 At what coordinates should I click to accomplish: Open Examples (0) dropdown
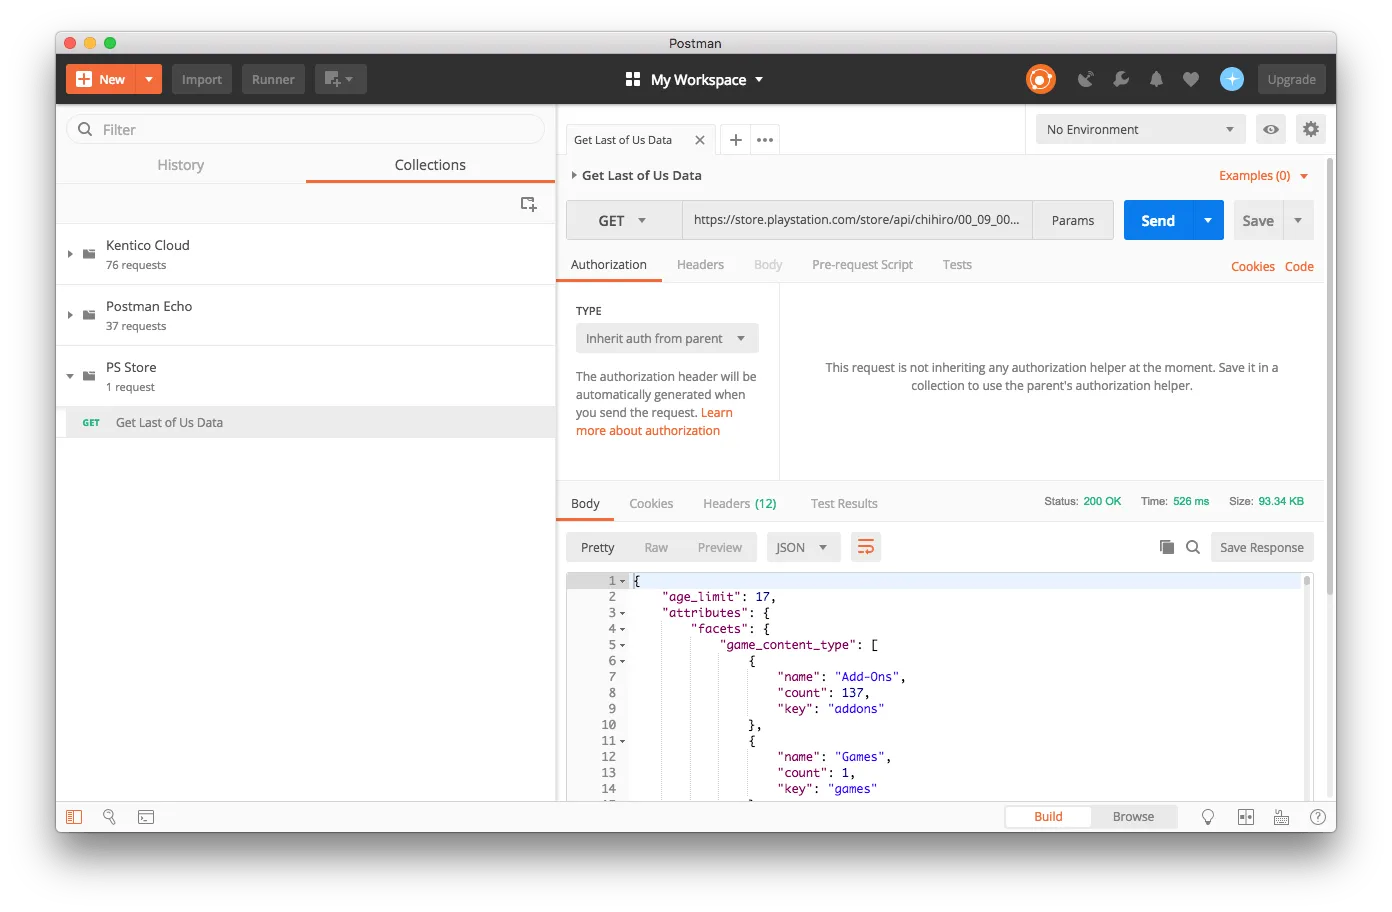click(x=1264, y=176)
